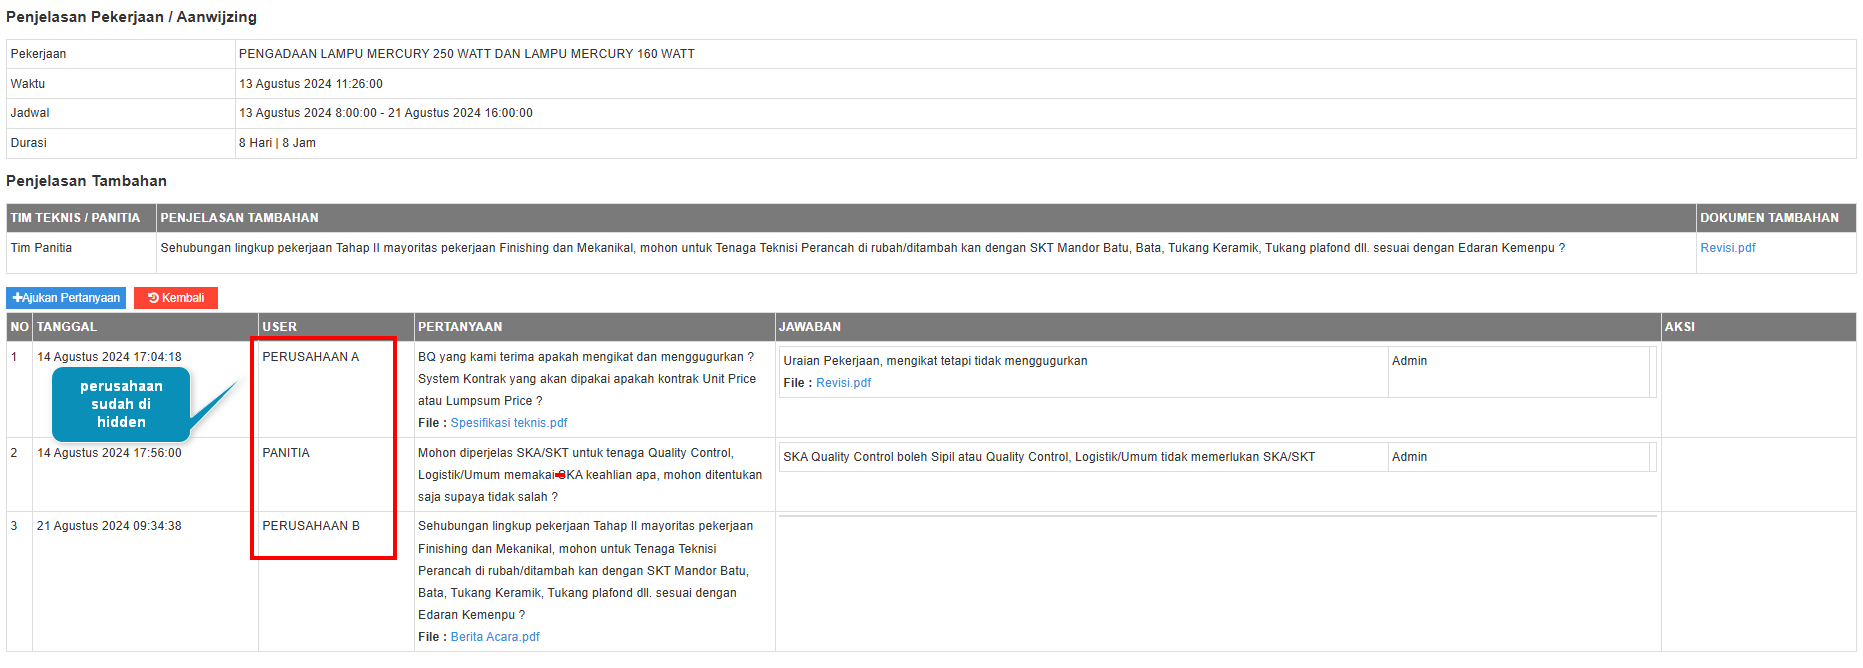The width and height of the screenshot is (1863, 668).
Task: Select the PERTANYAAN column header
Action: (460, 327)
